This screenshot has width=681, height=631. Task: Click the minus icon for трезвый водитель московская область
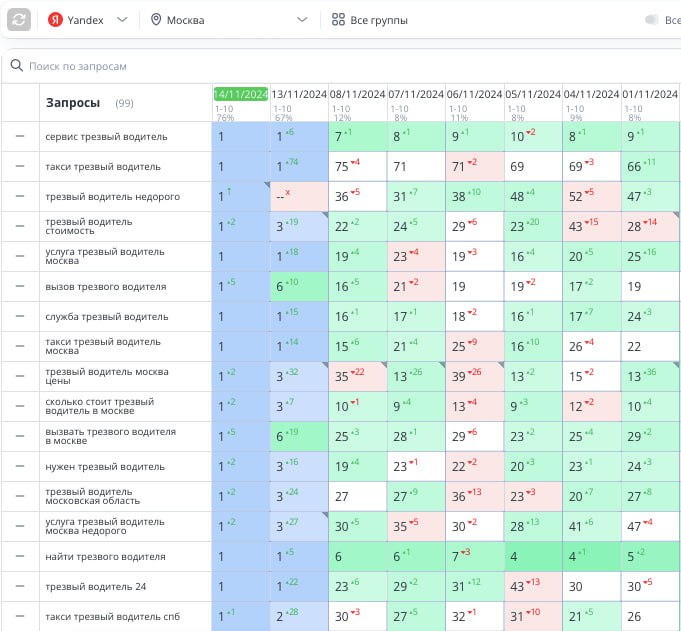(20, 496)
